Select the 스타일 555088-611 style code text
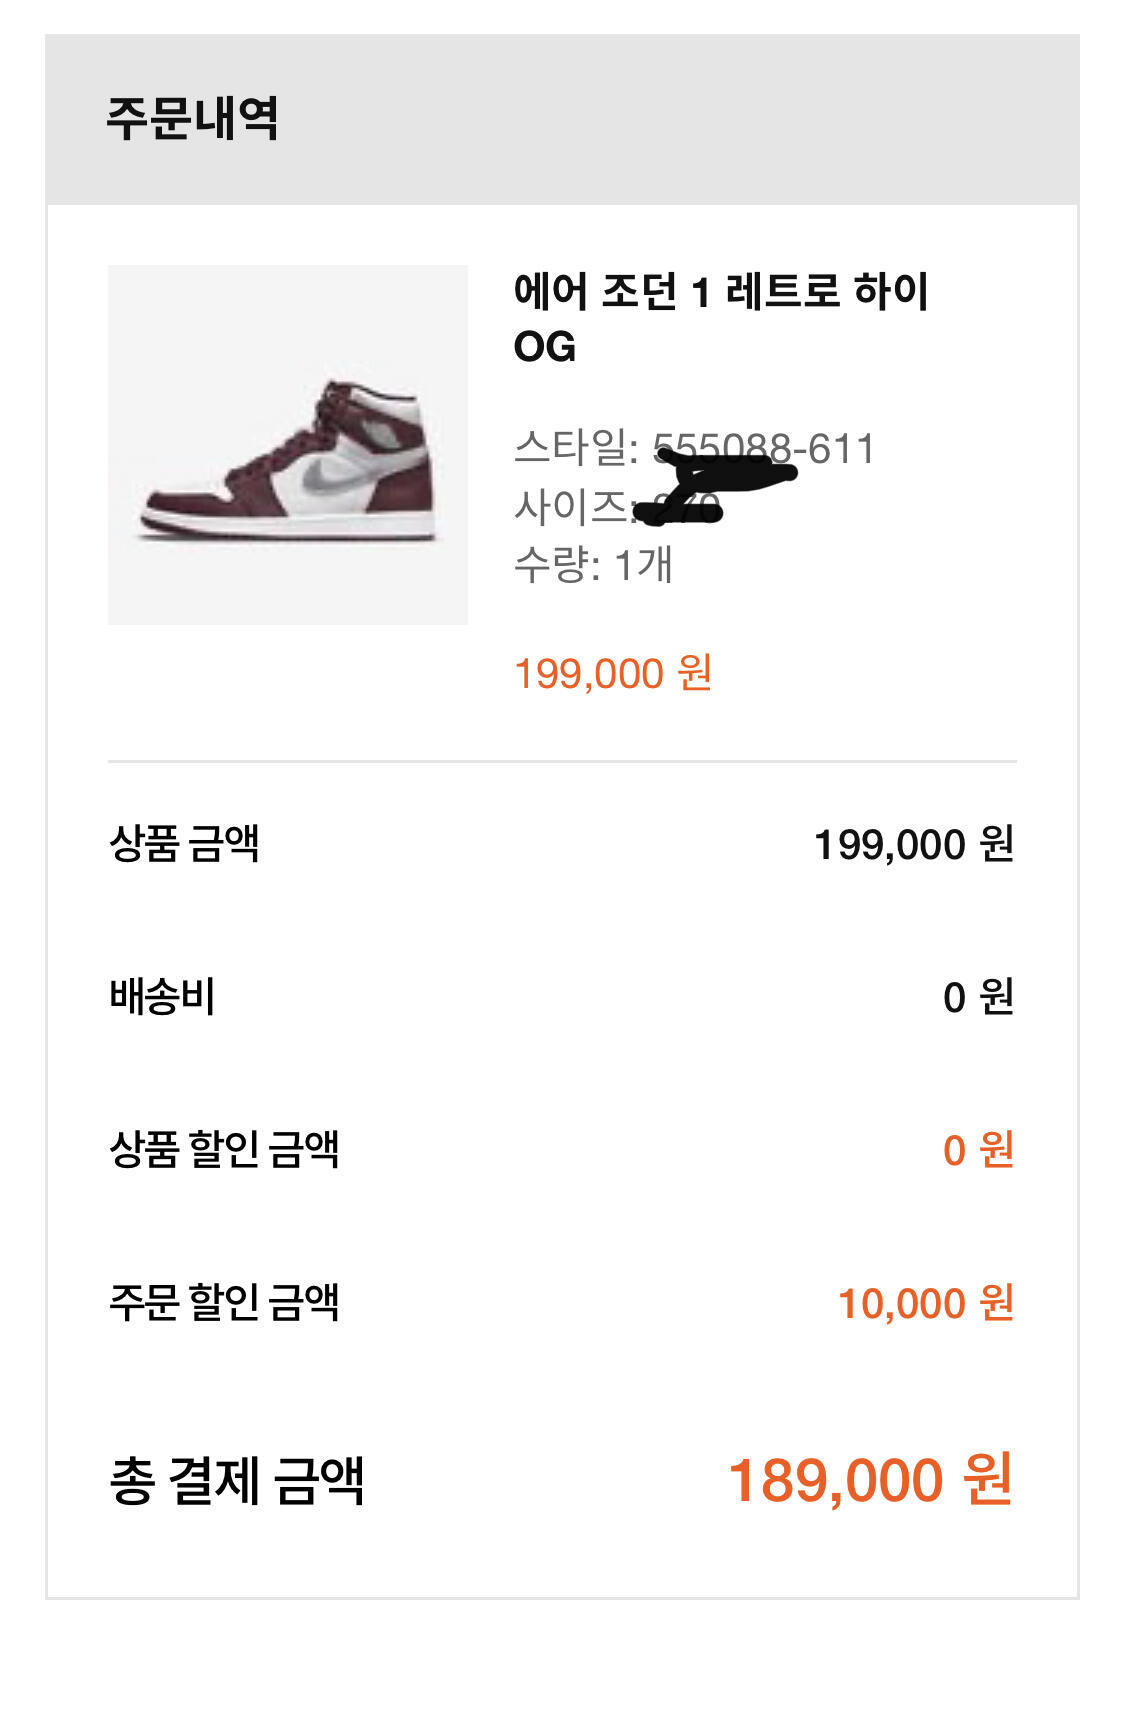 [x=693, y=448]
